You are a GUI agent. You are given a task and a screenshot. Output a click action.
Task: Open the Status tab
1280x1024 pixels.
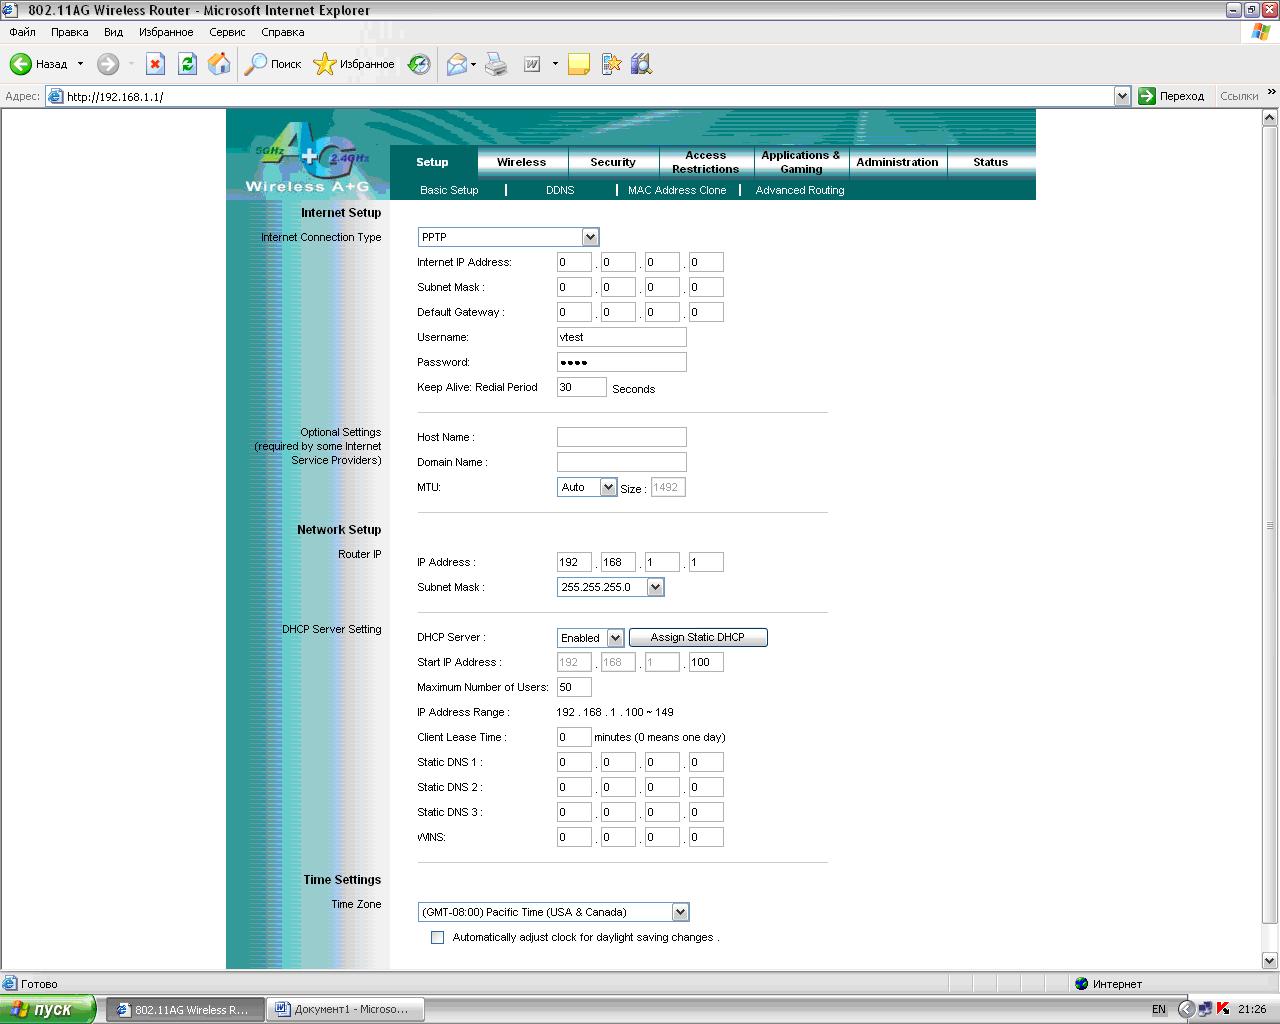point(991,162)
